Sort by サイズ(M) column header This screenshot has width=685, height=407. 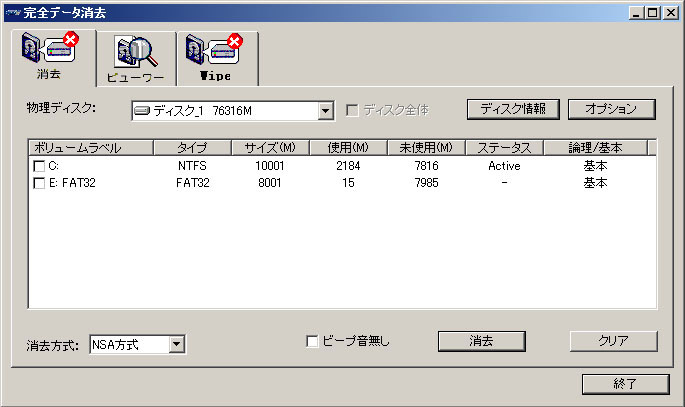pyautogui.click(x=270, y=148)
